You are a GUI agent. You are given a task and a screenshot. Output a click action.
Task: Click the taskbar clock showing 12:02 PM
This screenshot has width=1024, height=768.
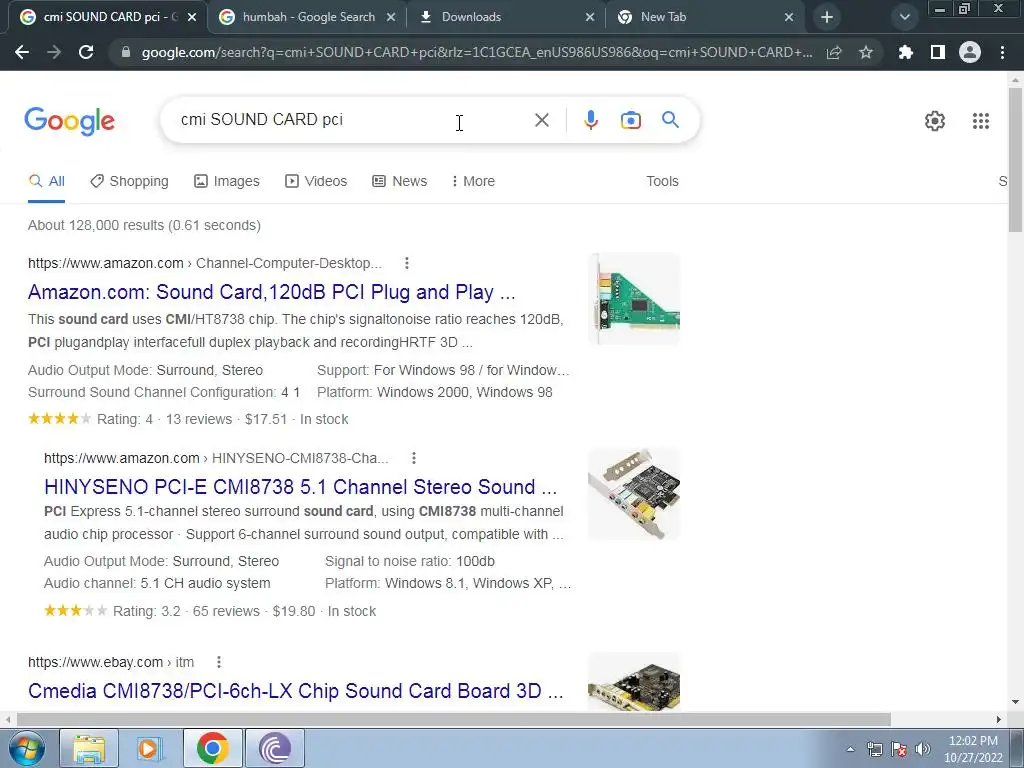(x=973, y=749)
